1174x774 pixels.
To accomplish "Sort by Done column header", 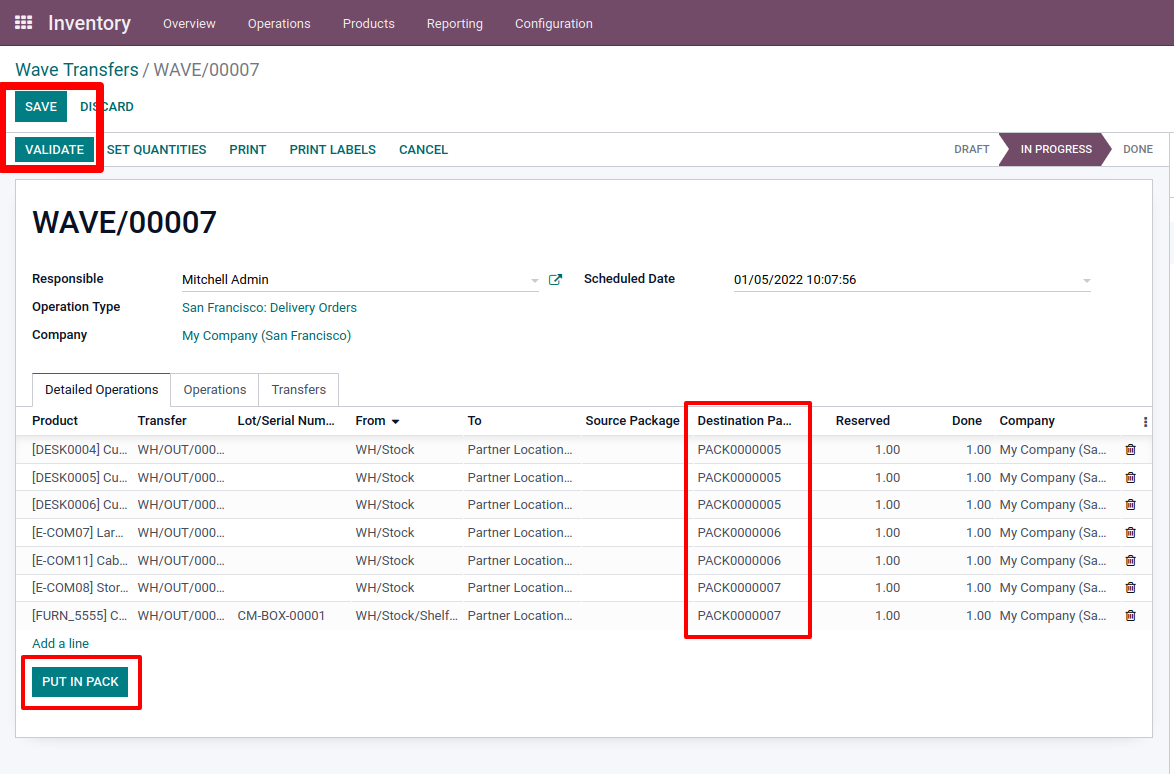I will pyautogui.click(x=967, y=421).
